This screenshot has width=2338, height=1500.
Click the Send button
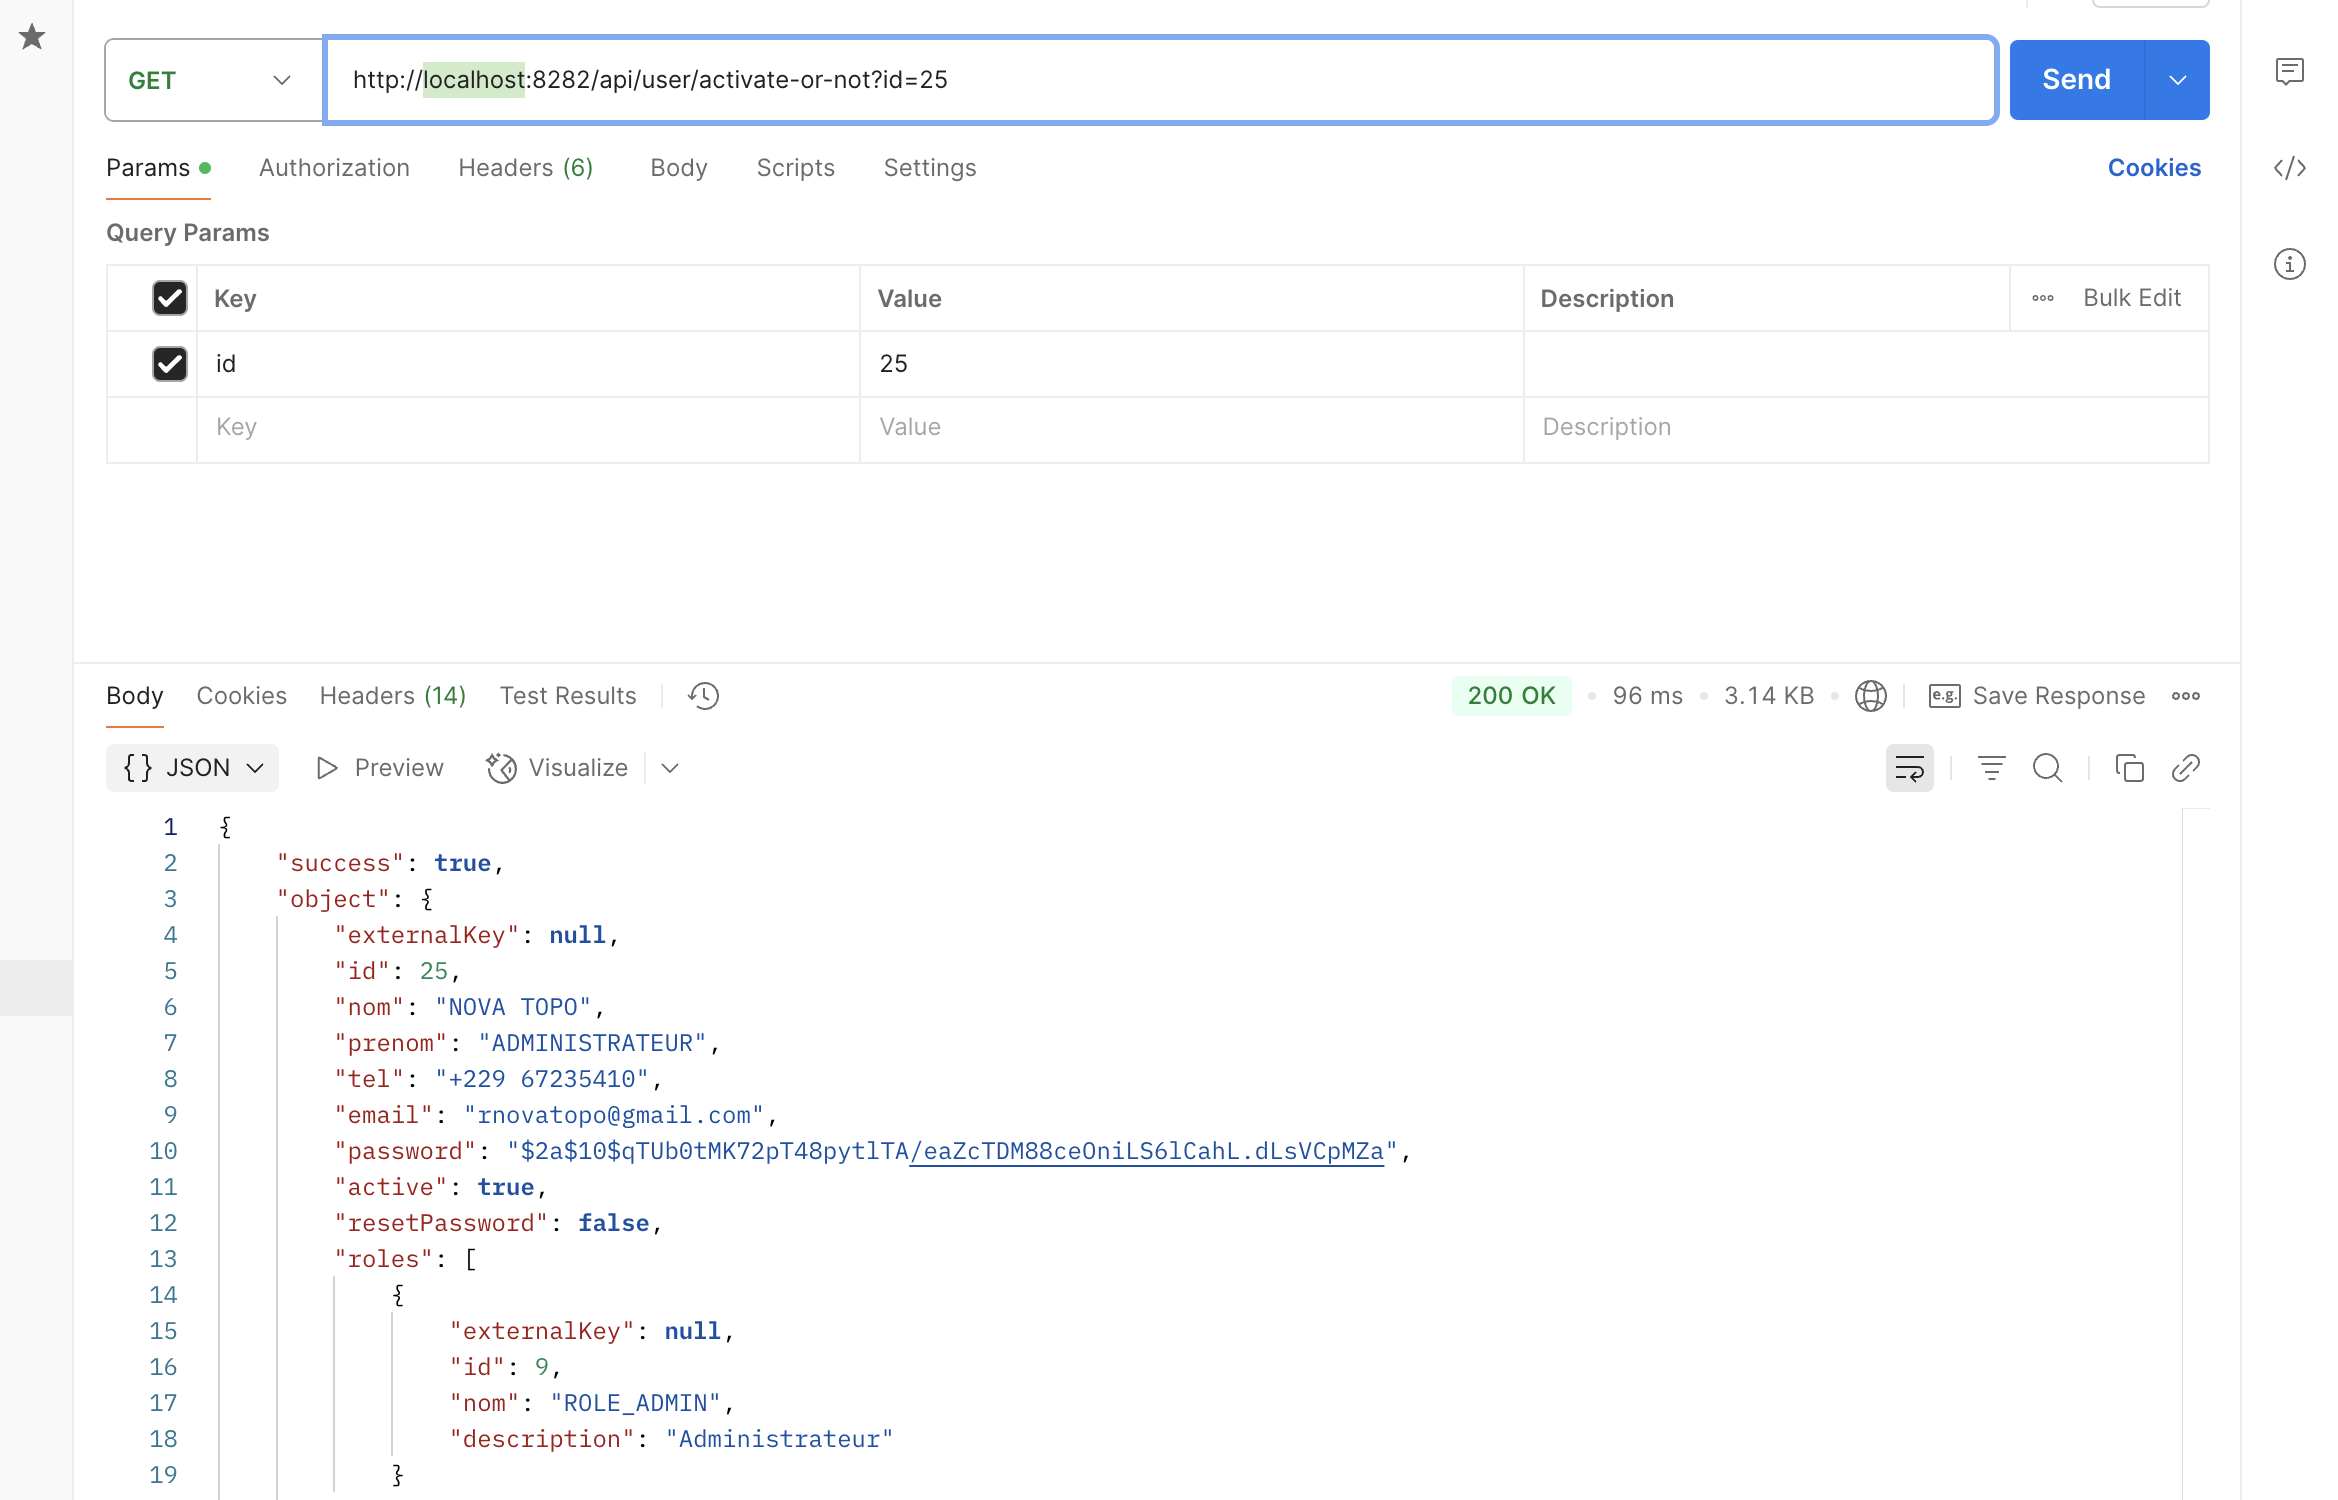[x=2076, y=80]
